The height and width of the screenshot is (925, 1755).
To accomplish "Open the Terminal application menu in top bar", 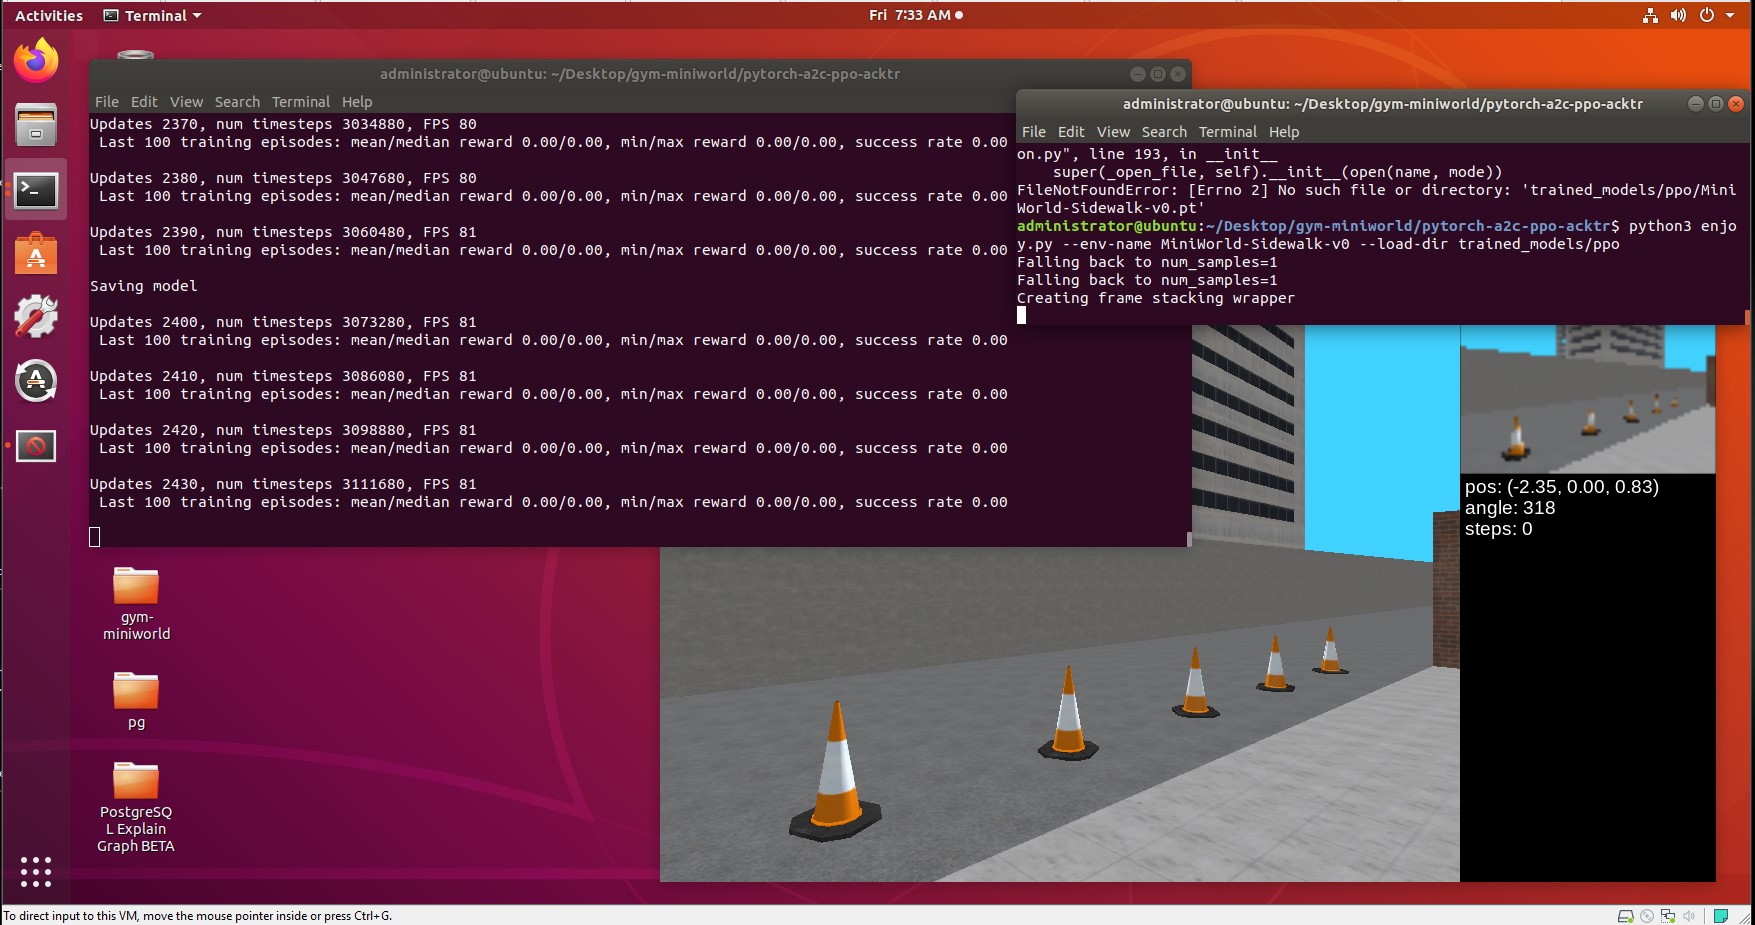I will click(152, 15).
